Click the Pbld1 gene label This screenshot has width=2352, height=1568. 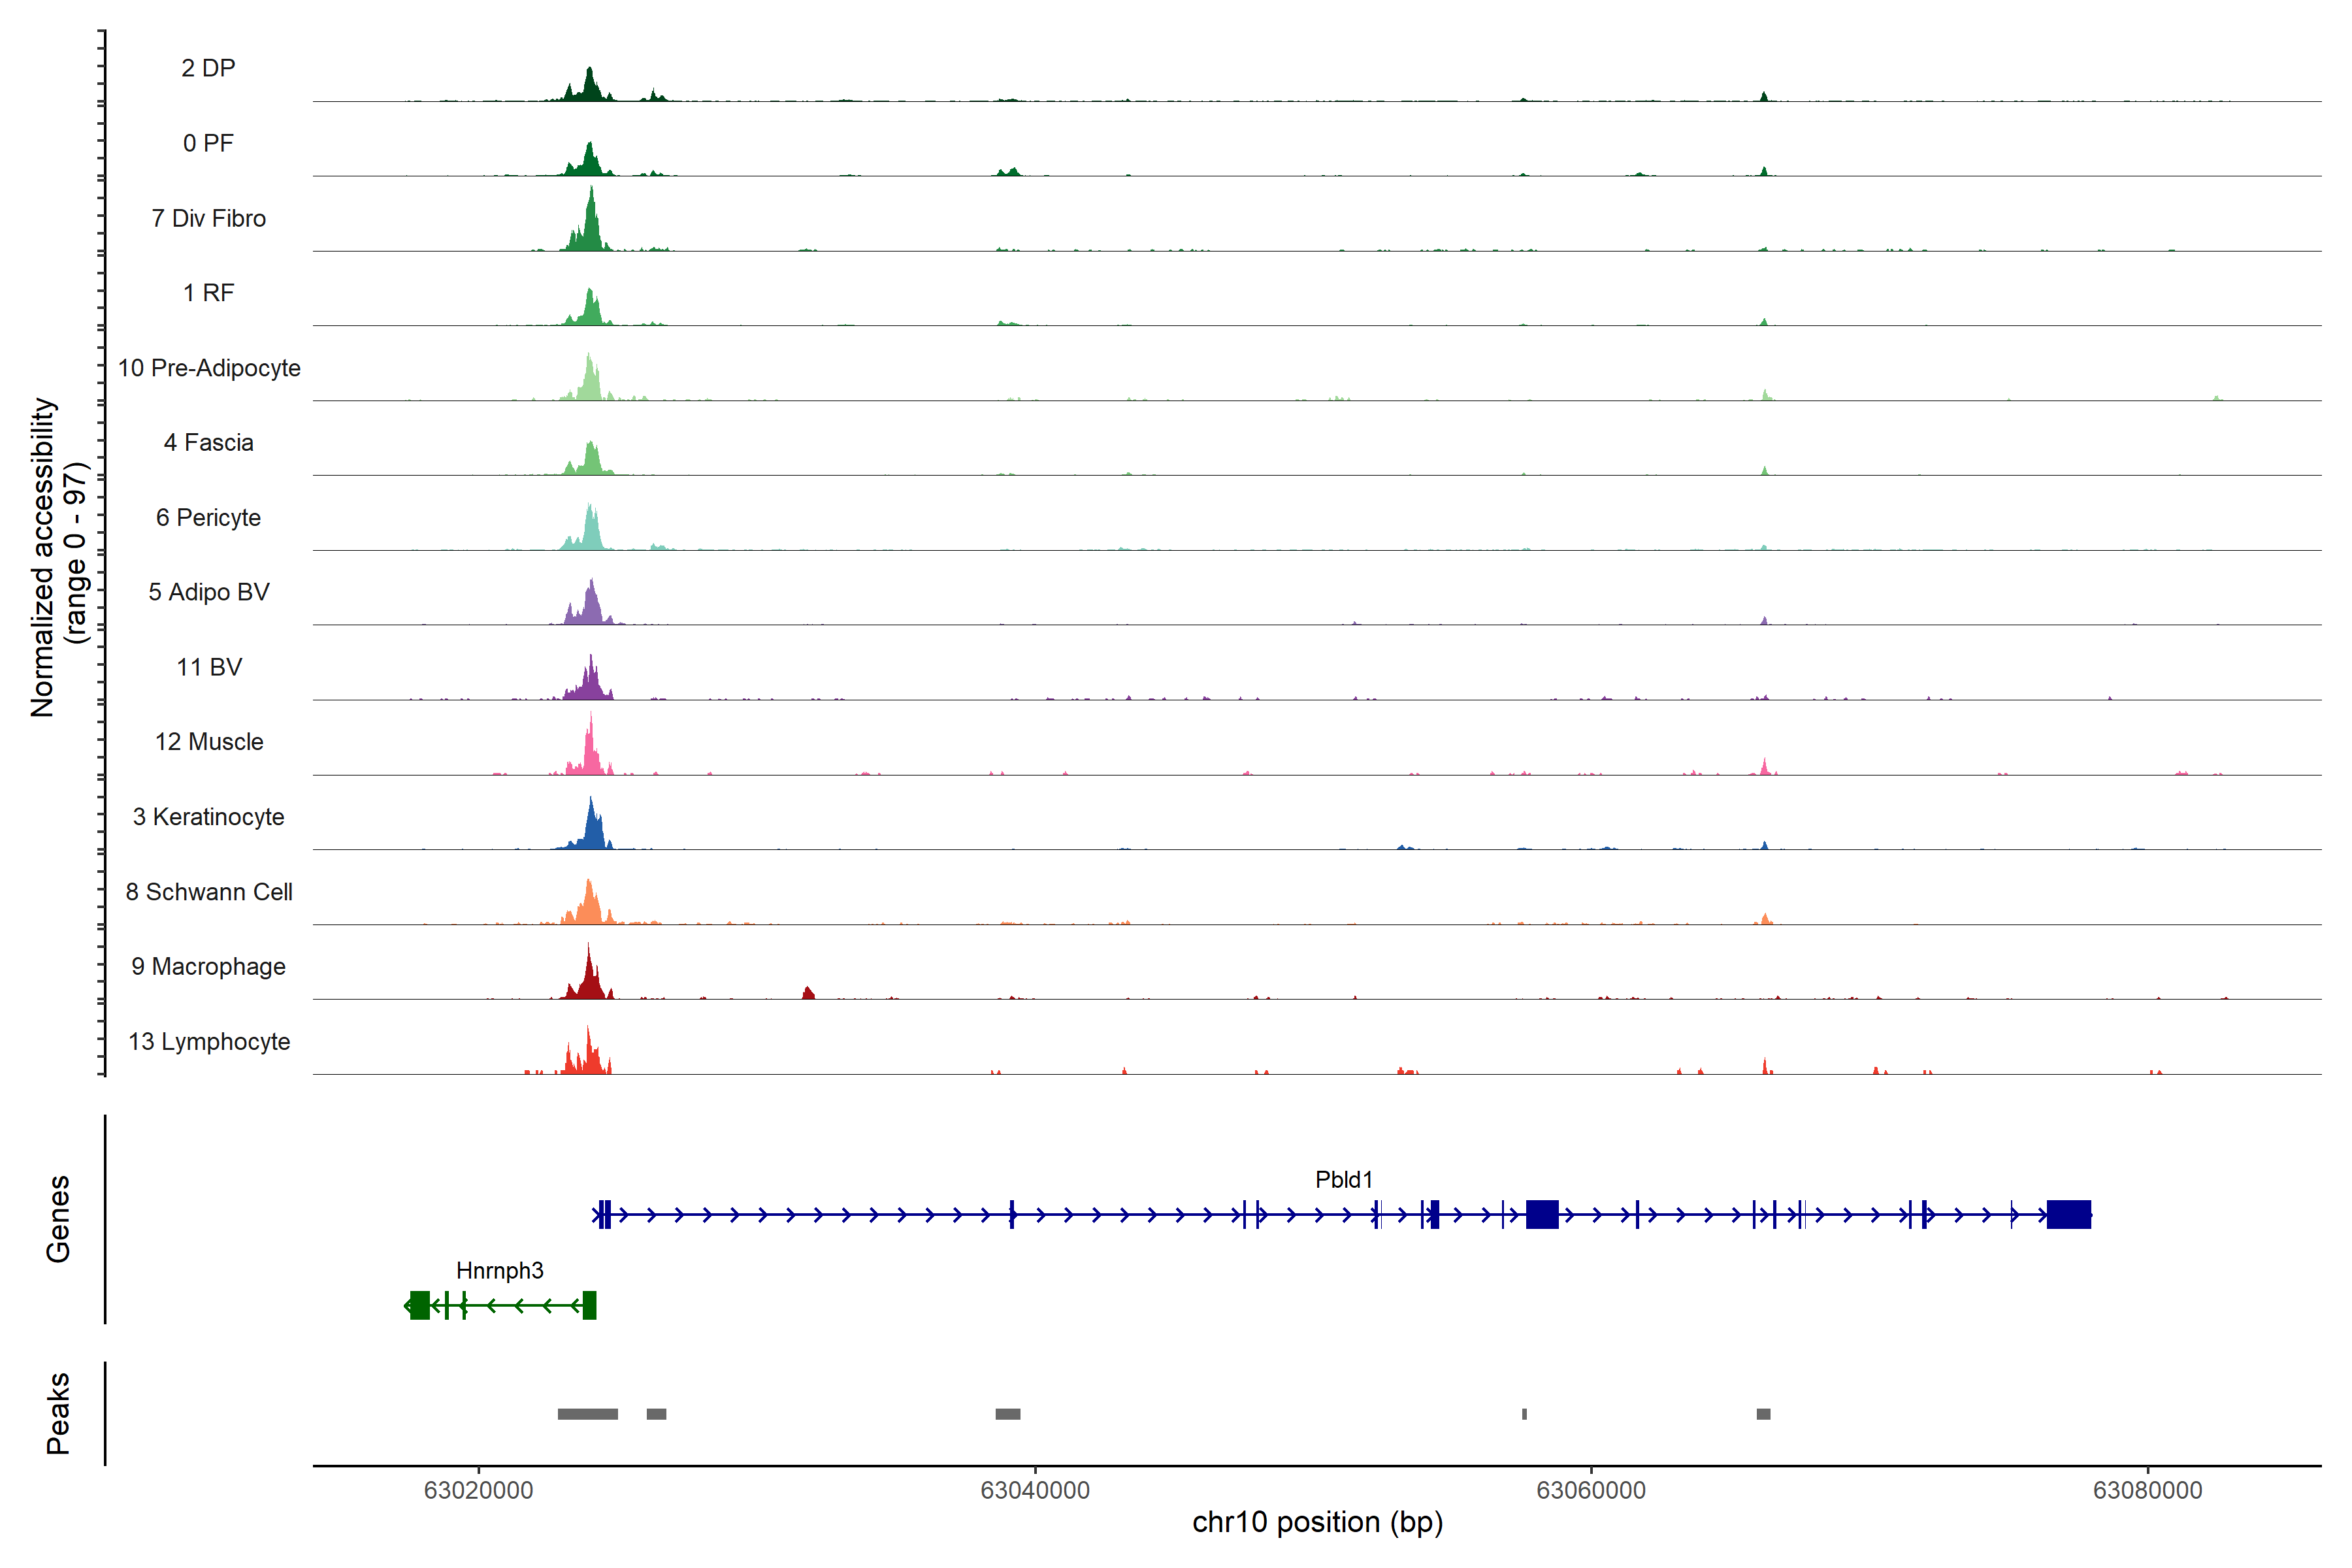click(x=1343, y=1179)
